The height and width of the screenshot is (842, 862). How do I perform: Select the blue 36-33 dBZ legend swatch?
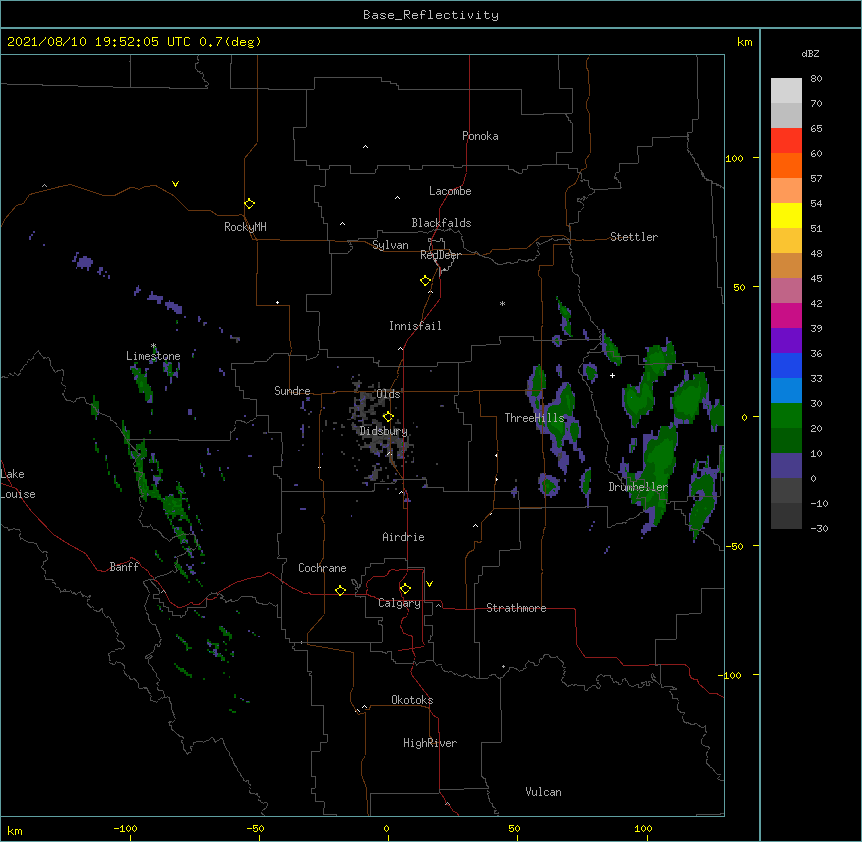tap(786, 366)
